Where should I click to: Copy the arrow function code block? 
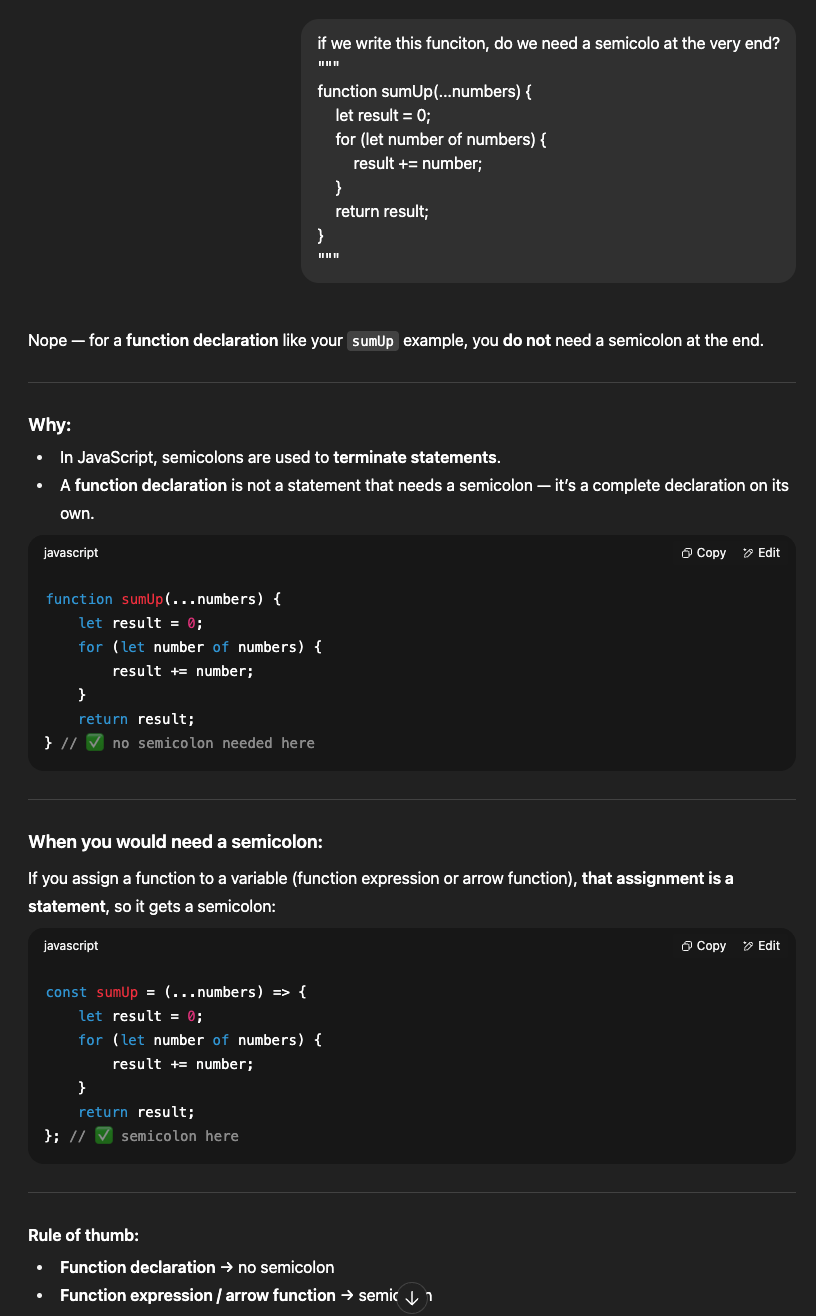coord(703,946)
